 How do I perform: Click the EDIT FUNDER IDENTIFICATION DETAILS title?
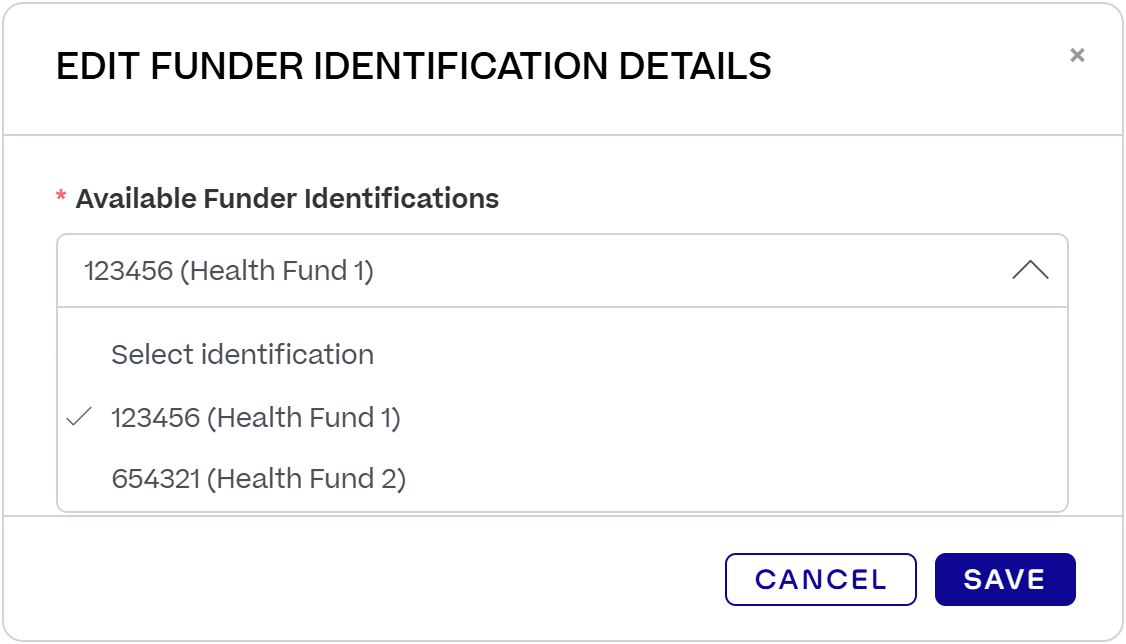pyautogui.click(x=415, y=66)
